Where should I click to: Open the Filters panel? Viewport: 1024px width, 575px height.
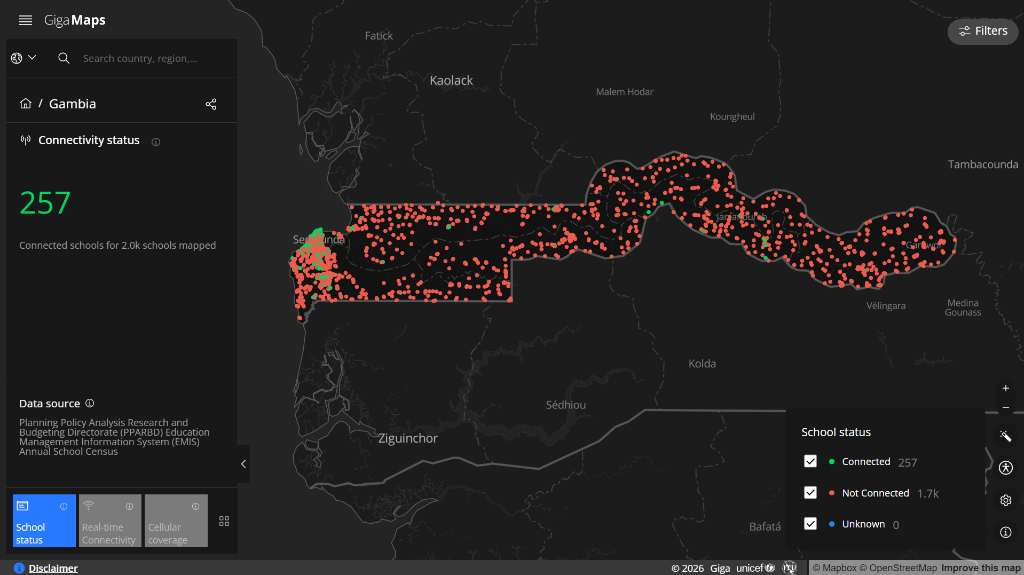pos(983,31)
